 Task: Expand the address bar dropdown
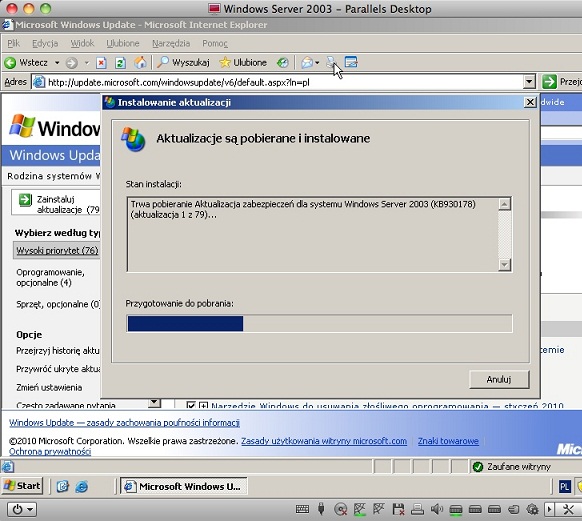(529, 82)
